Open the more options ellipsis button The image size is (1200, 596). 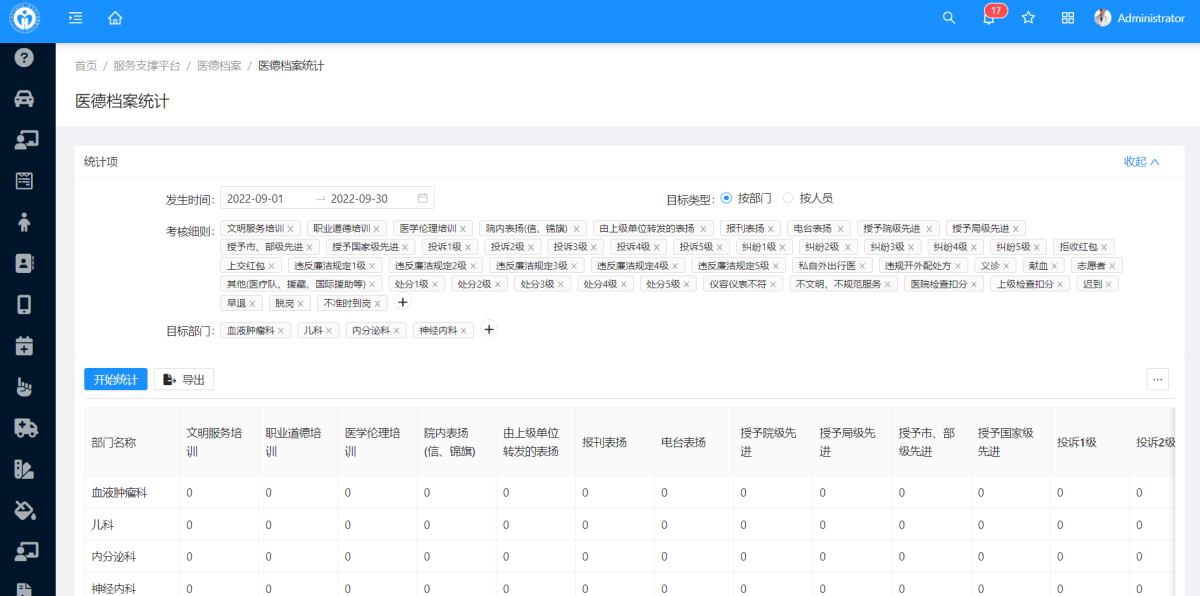1158,379
